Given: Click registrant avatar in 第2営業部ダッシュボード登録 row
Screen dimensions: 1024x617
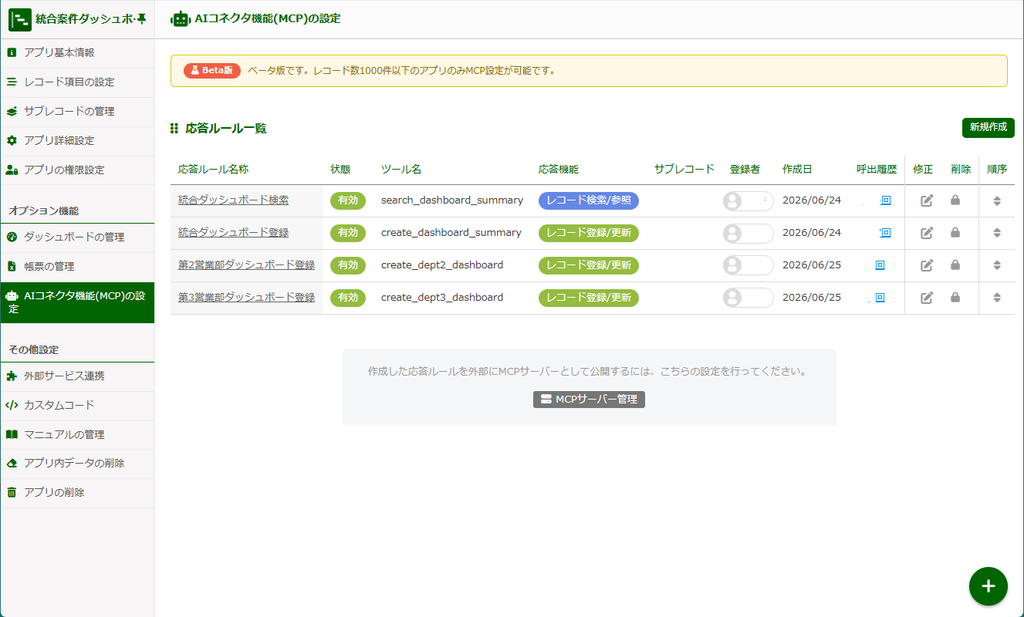Looking at the screenshot, I should click(733, 266).
